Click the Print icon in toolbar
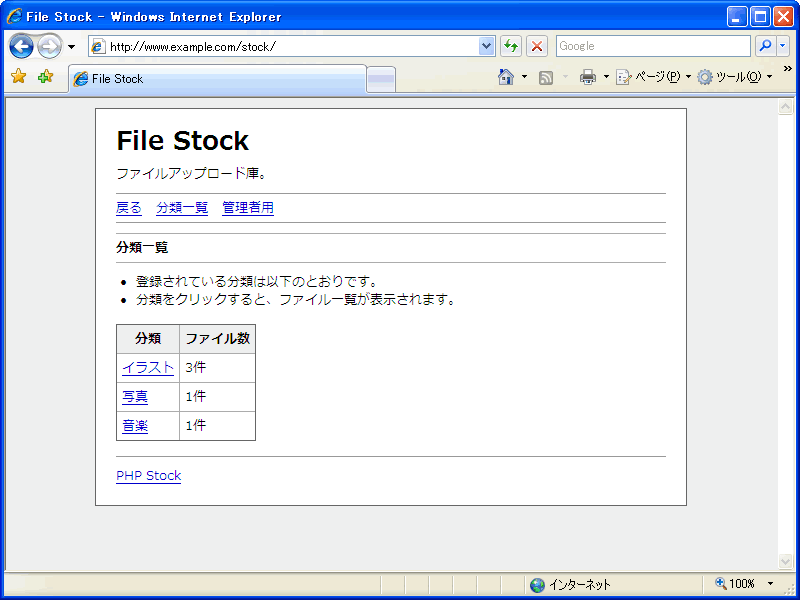800x600 pixels. (x=587, y=77)
